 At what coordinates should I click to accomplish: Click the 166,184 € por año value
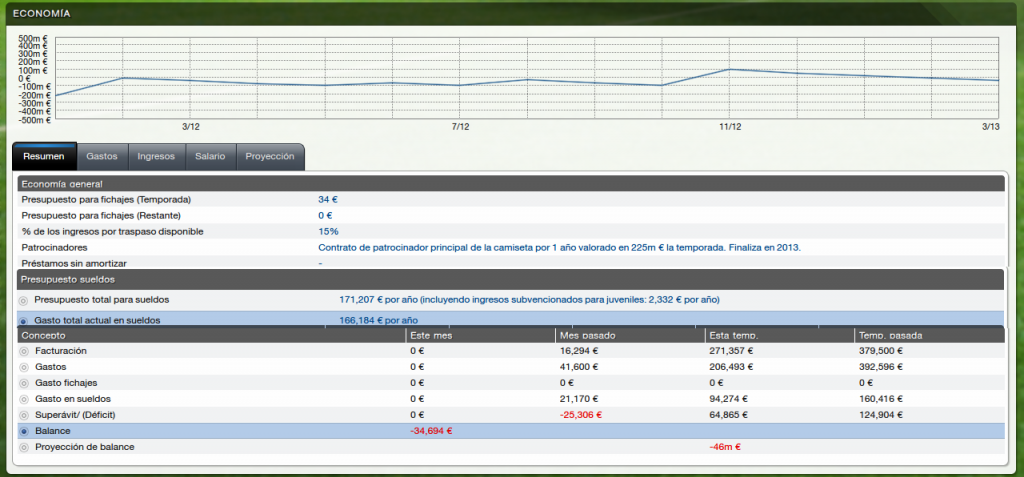click(x=379, y=320)
